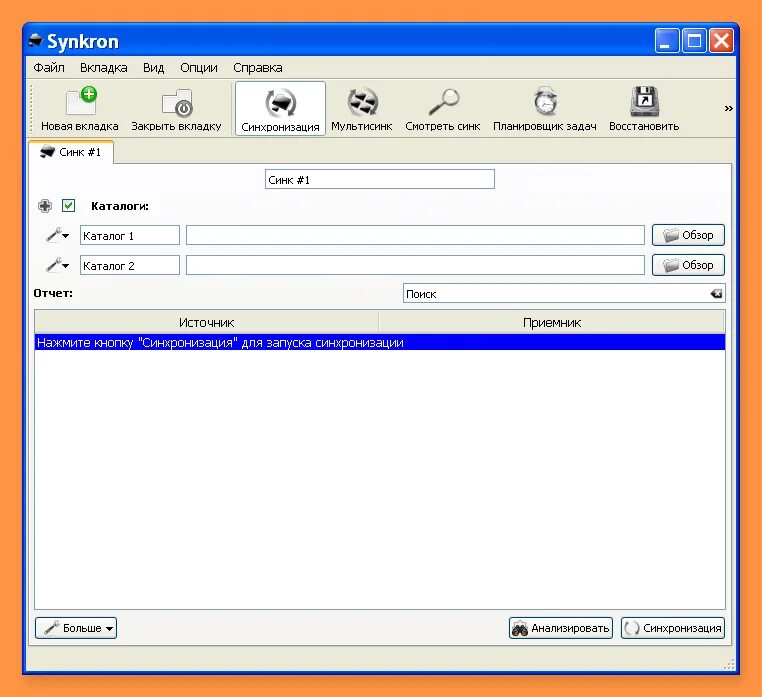Close the Synkron window
Image resolution: width=762 pixels, height=697 pixels.
[721, 40]
